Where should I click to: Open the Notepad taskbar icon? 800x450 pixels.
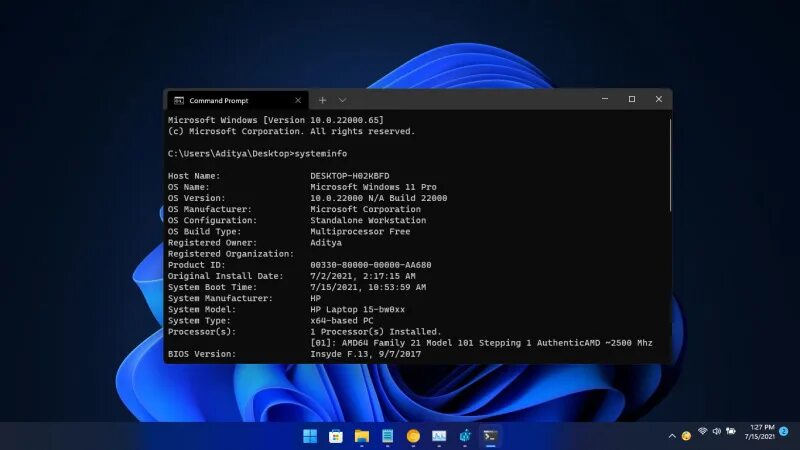(387, 436)
